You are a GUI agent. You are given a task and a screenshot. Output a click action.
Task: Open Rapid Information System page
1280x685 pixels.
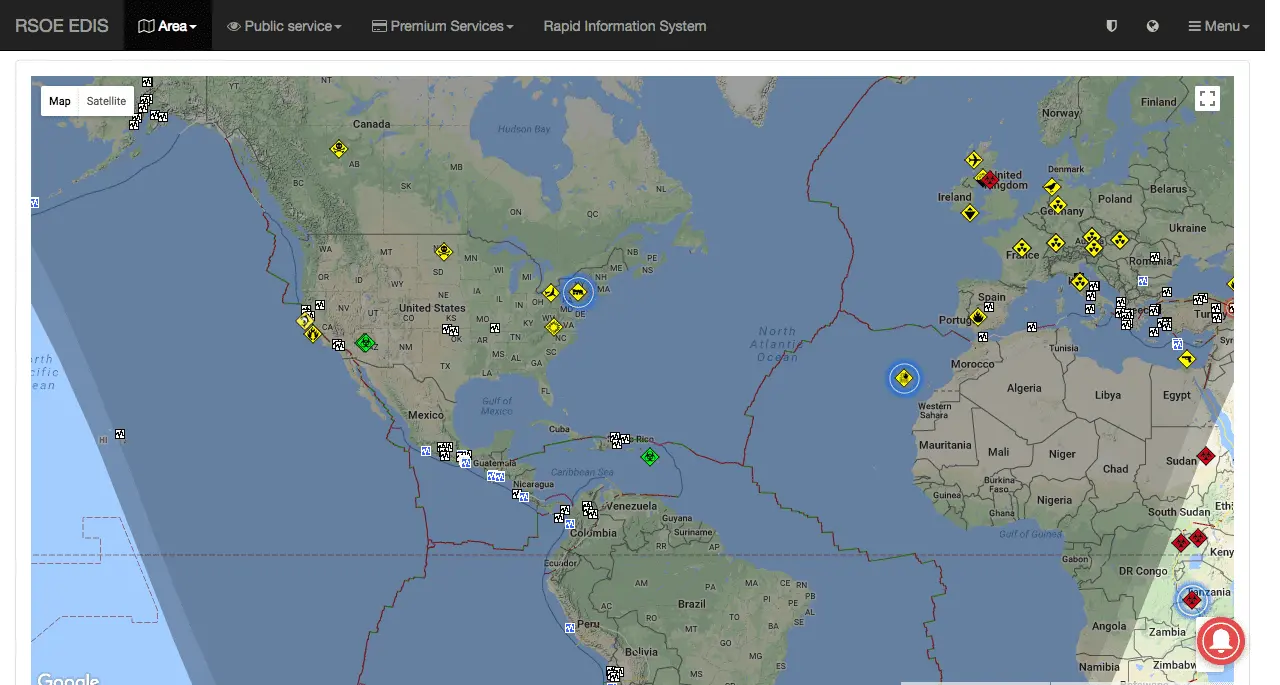624,26
